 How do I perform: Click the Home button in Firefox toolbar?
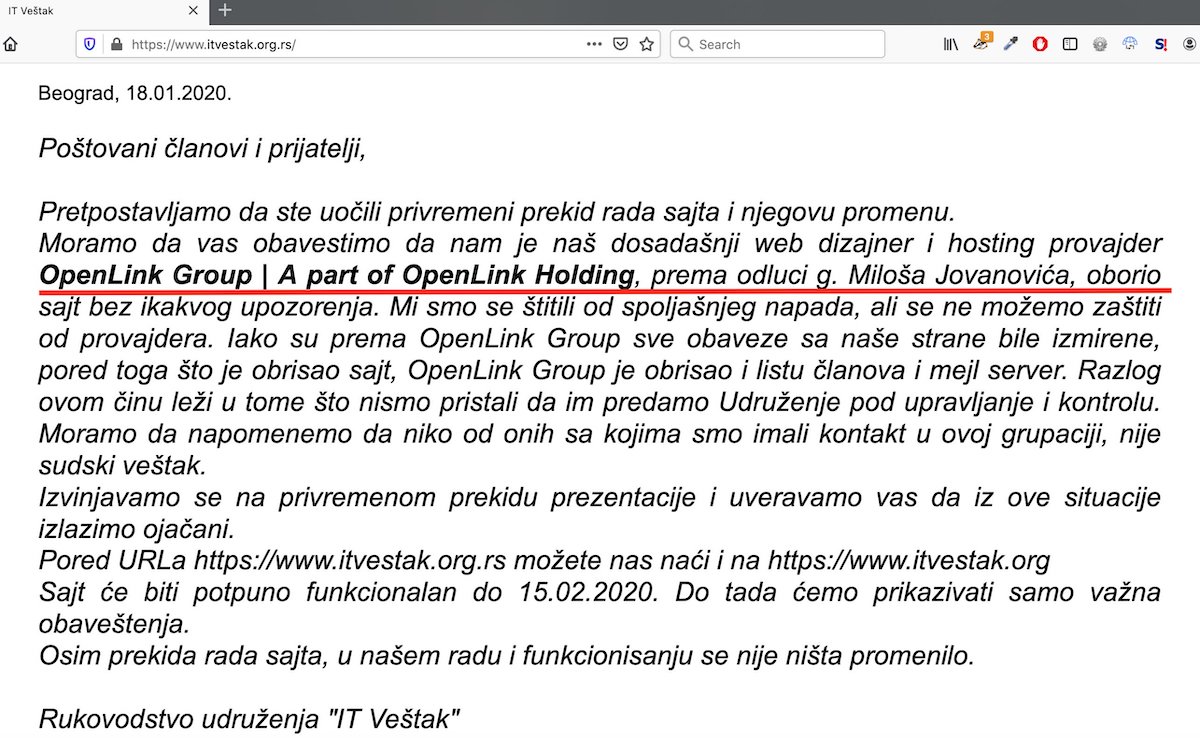tap(11, 44)
